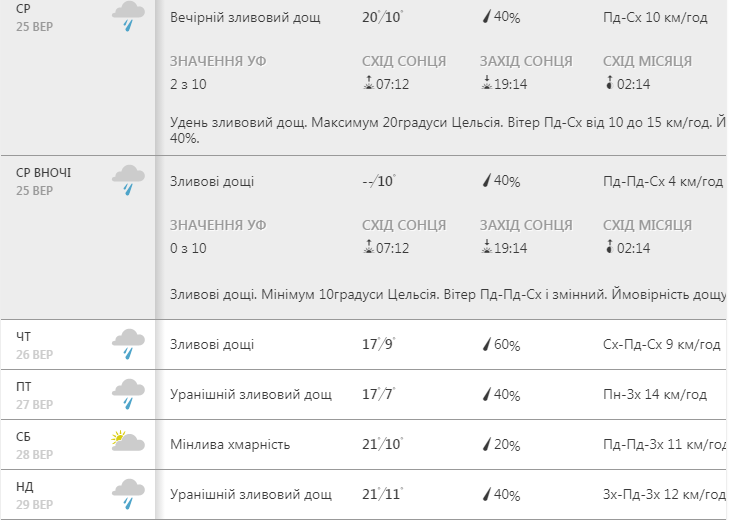Expand the НД 29 ВЕР forecast row
This screenshot has width=730, height=520.
point(363,494)
